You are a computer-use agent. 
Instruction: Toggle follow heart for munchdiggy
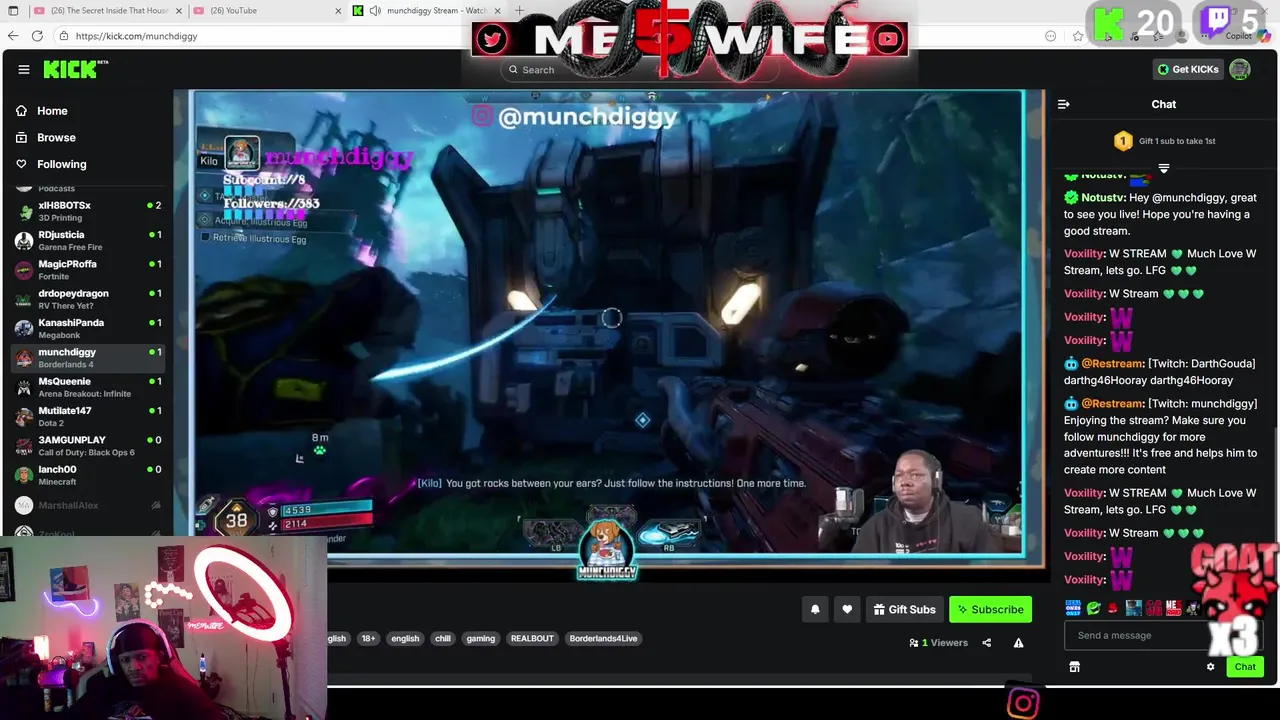tap(847, 609)
